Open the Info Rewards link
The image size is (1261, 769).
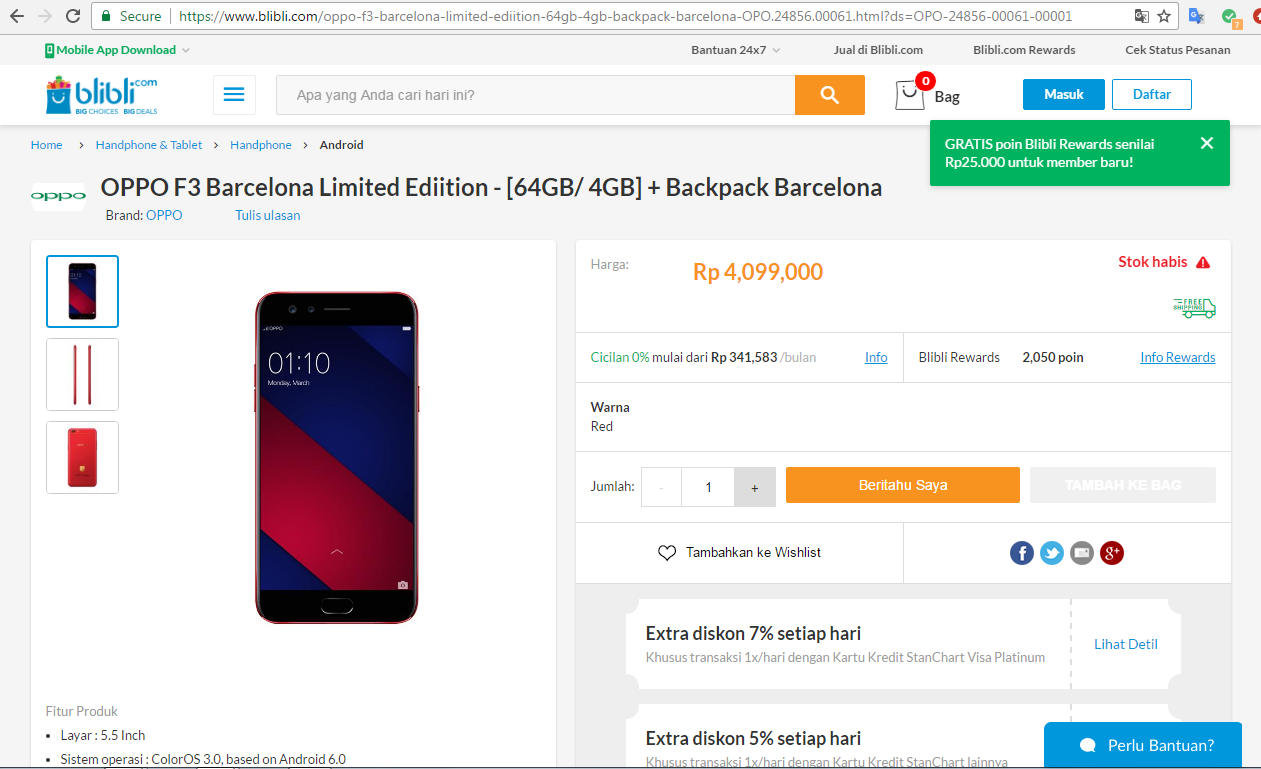click(x=1177, y=356)
